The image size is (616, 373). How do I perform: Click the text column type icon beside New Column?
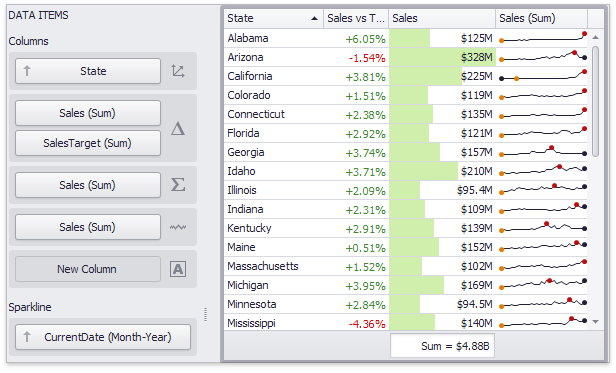[x=178, y=269]
